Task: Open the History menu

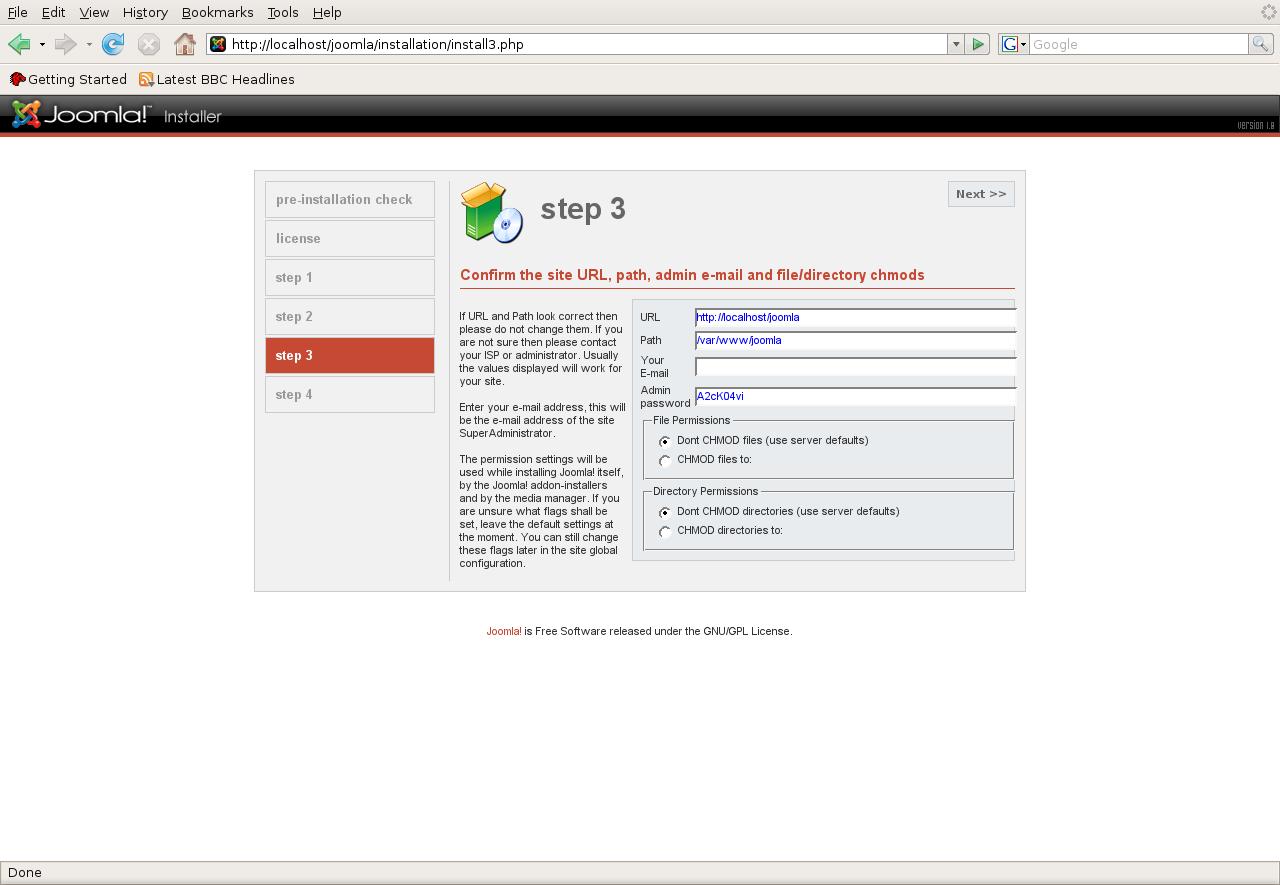Action: click(x=145, y=12)
